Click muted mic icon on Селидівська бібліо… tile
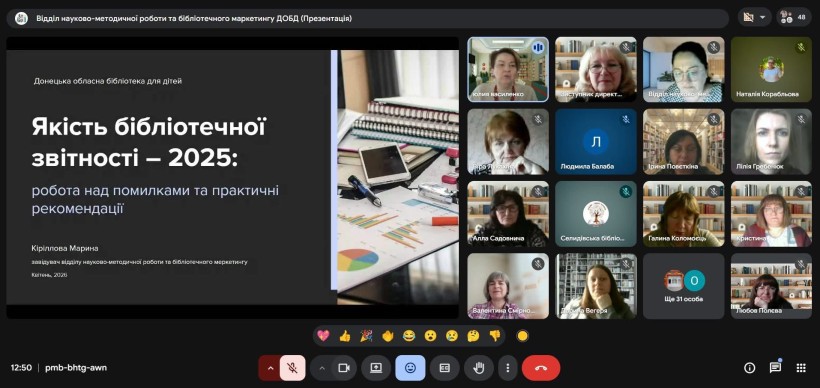Viewport: 820px width, 388px height. click(625, 192)
